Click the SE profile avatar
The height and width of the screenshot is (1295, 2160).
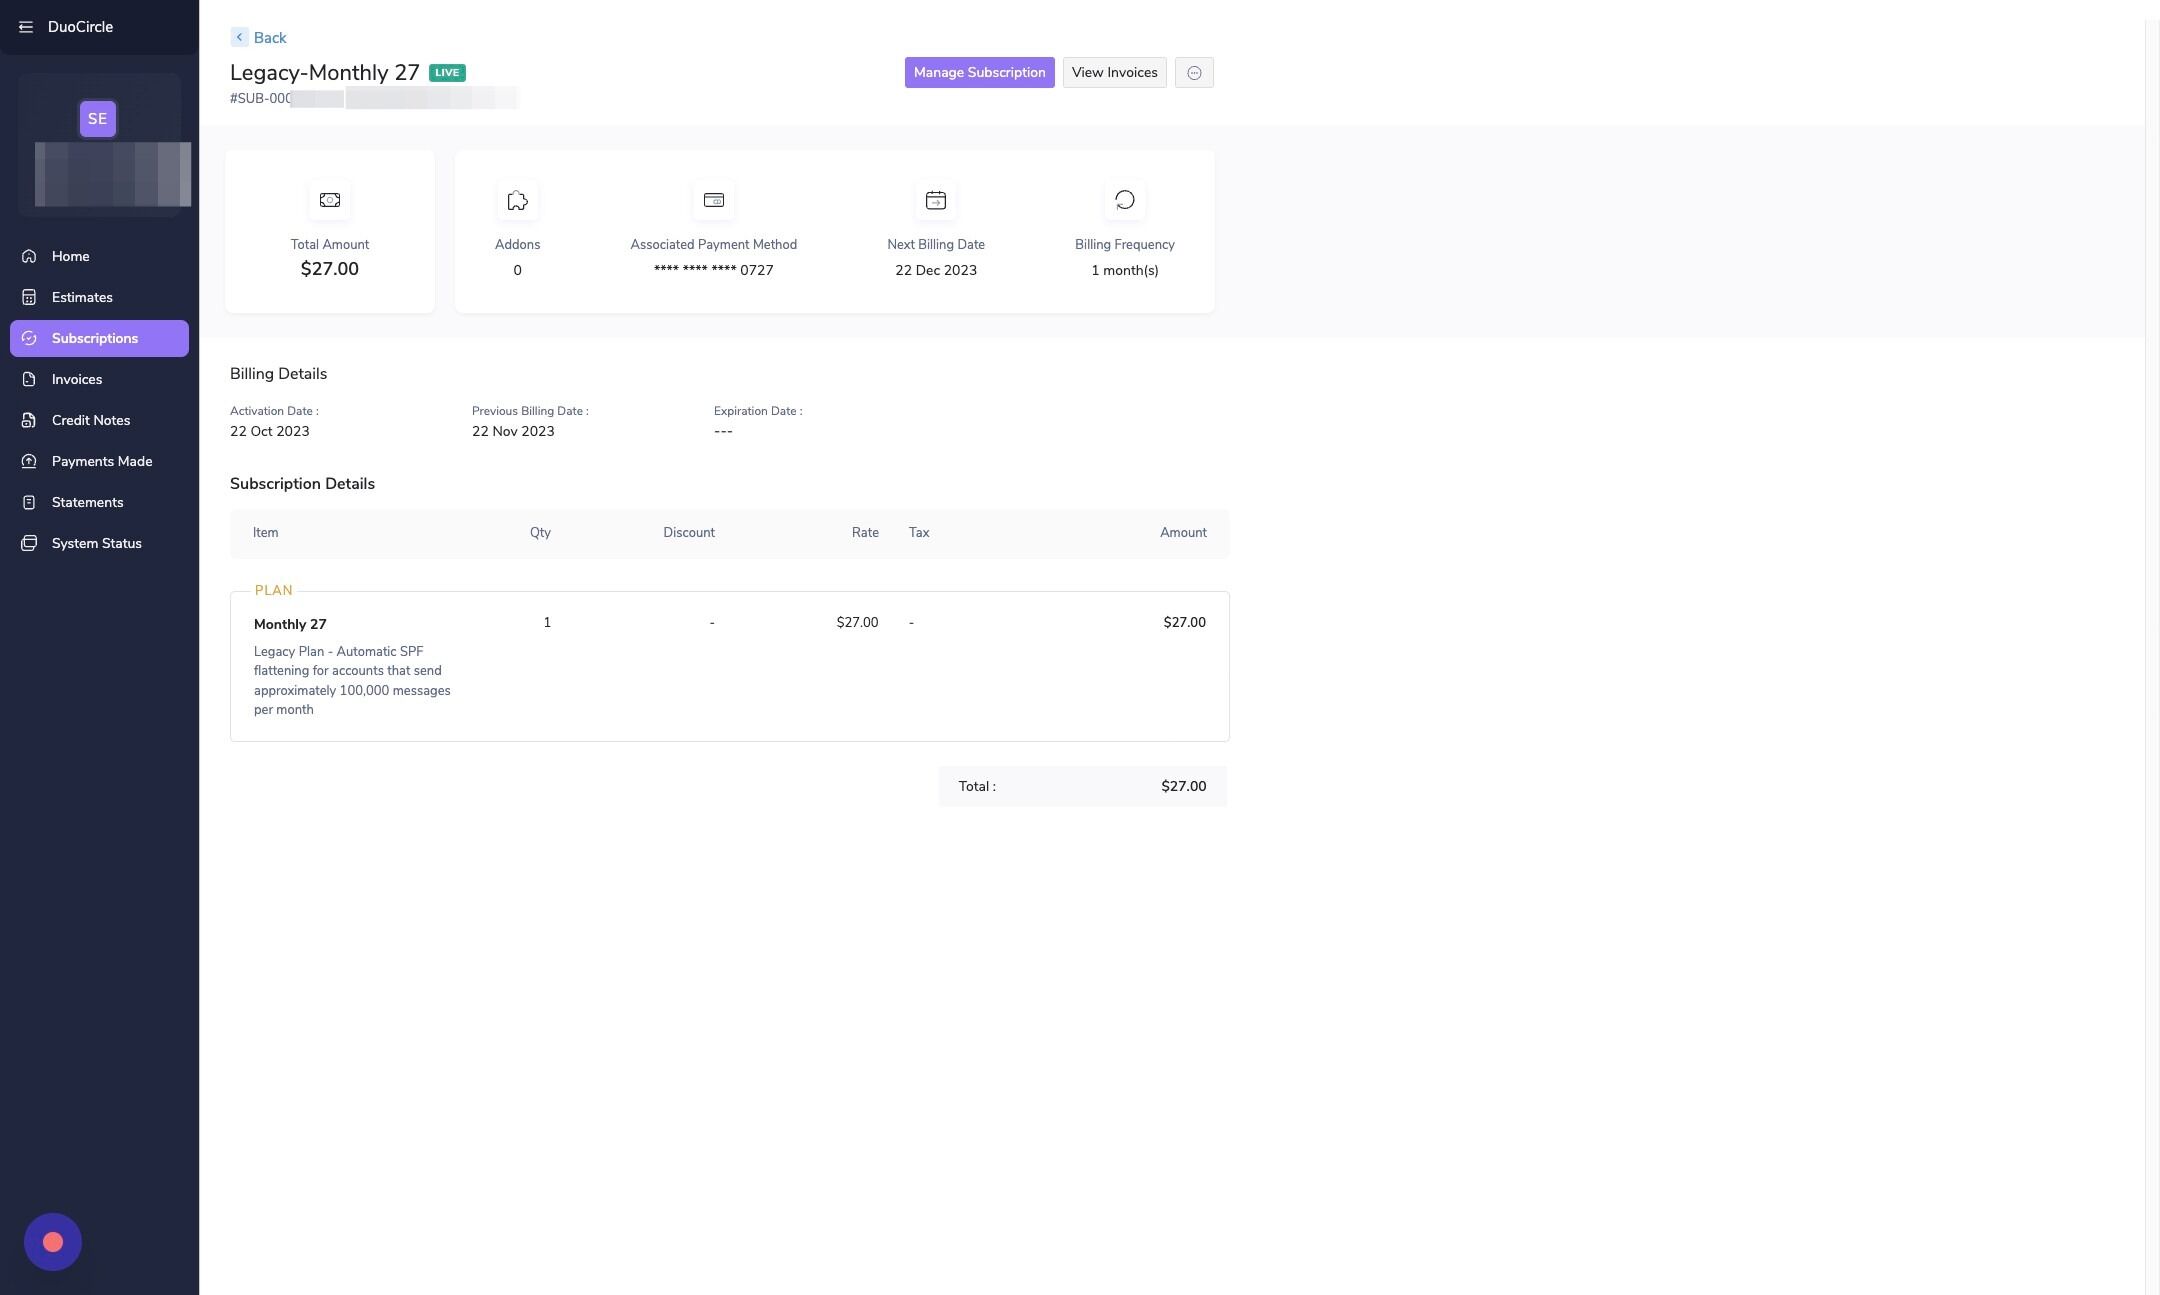pyautogui.click(x=97, y=119)
